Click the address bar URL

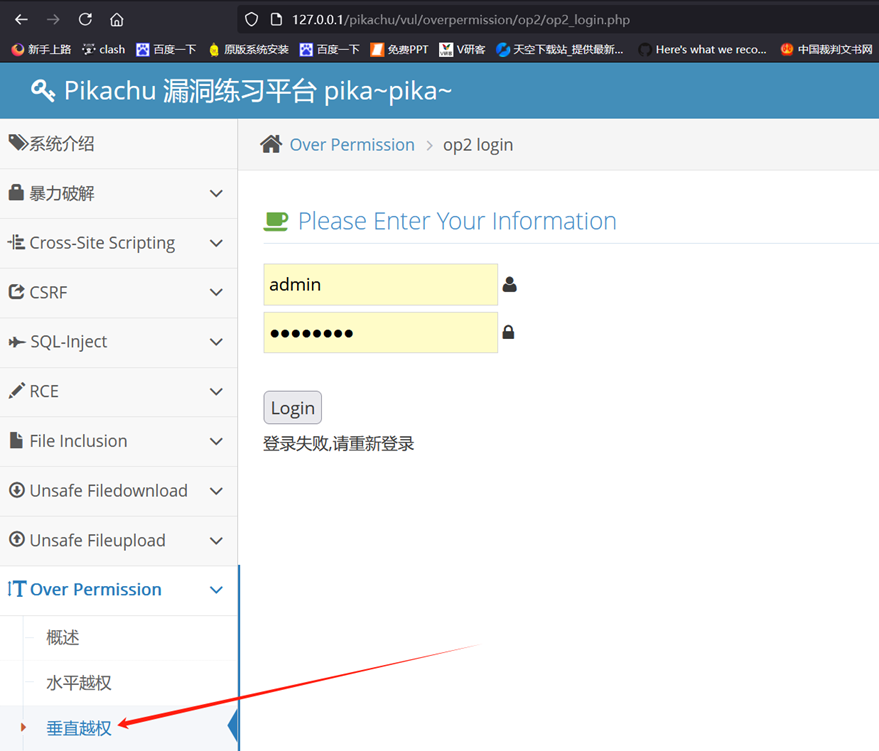click(x=460, y=20)
